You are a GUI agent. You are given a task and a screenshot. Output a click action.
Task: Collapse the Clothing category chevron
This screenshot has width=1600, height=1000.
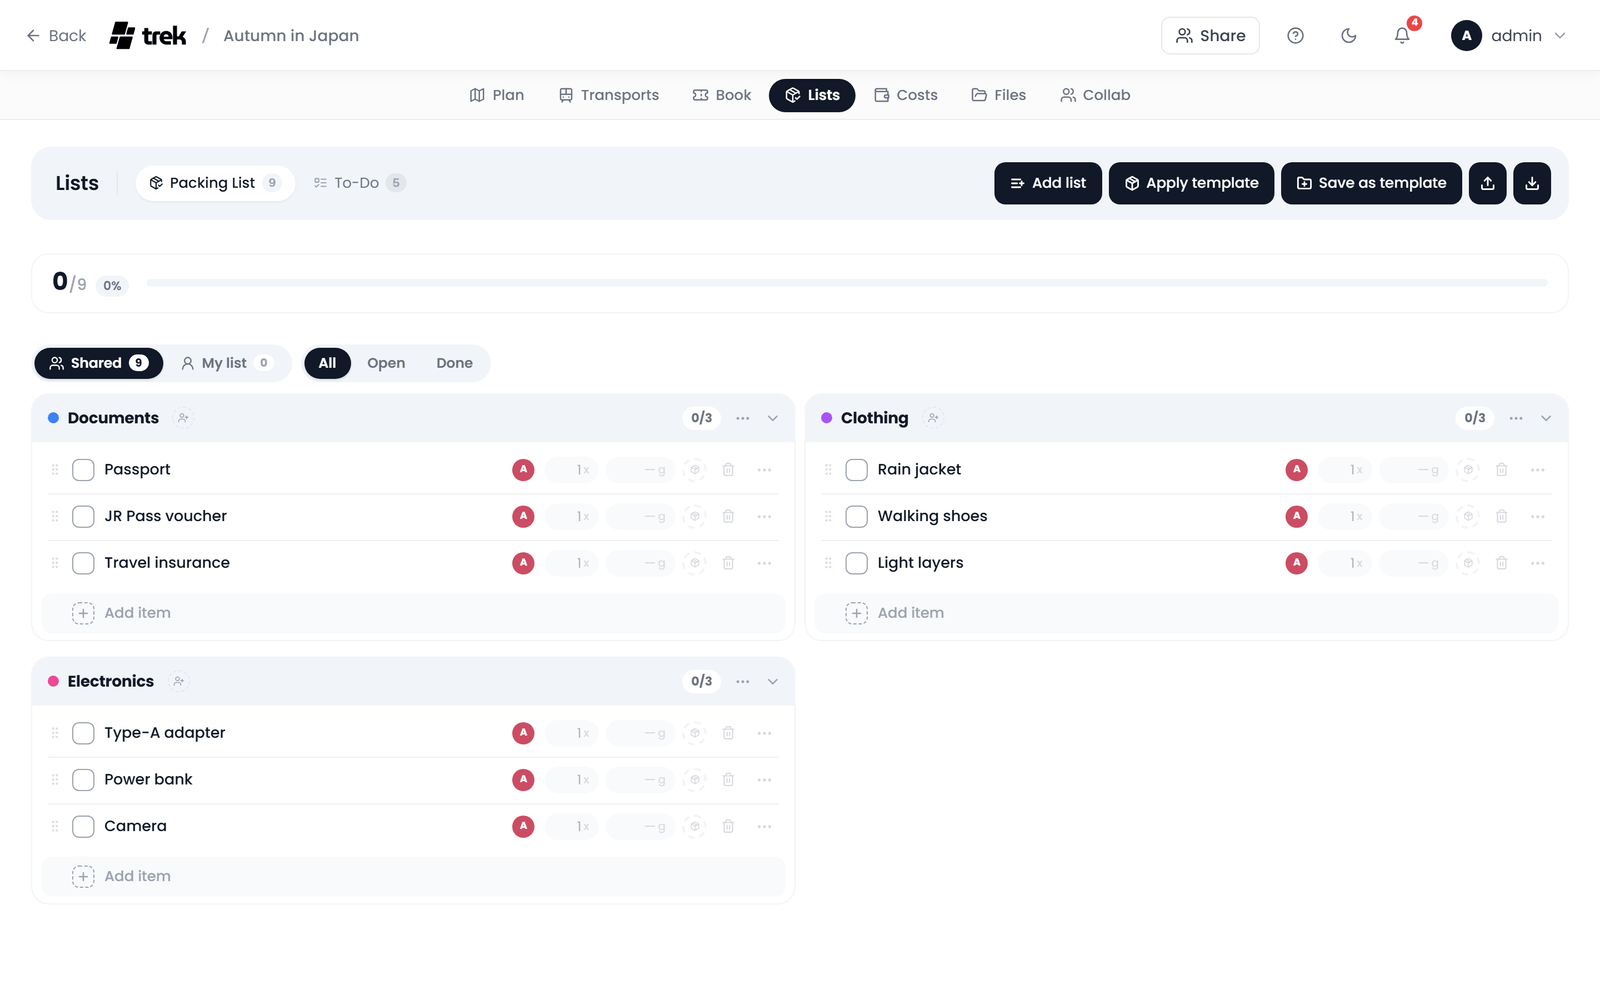tap(1546, 418)
